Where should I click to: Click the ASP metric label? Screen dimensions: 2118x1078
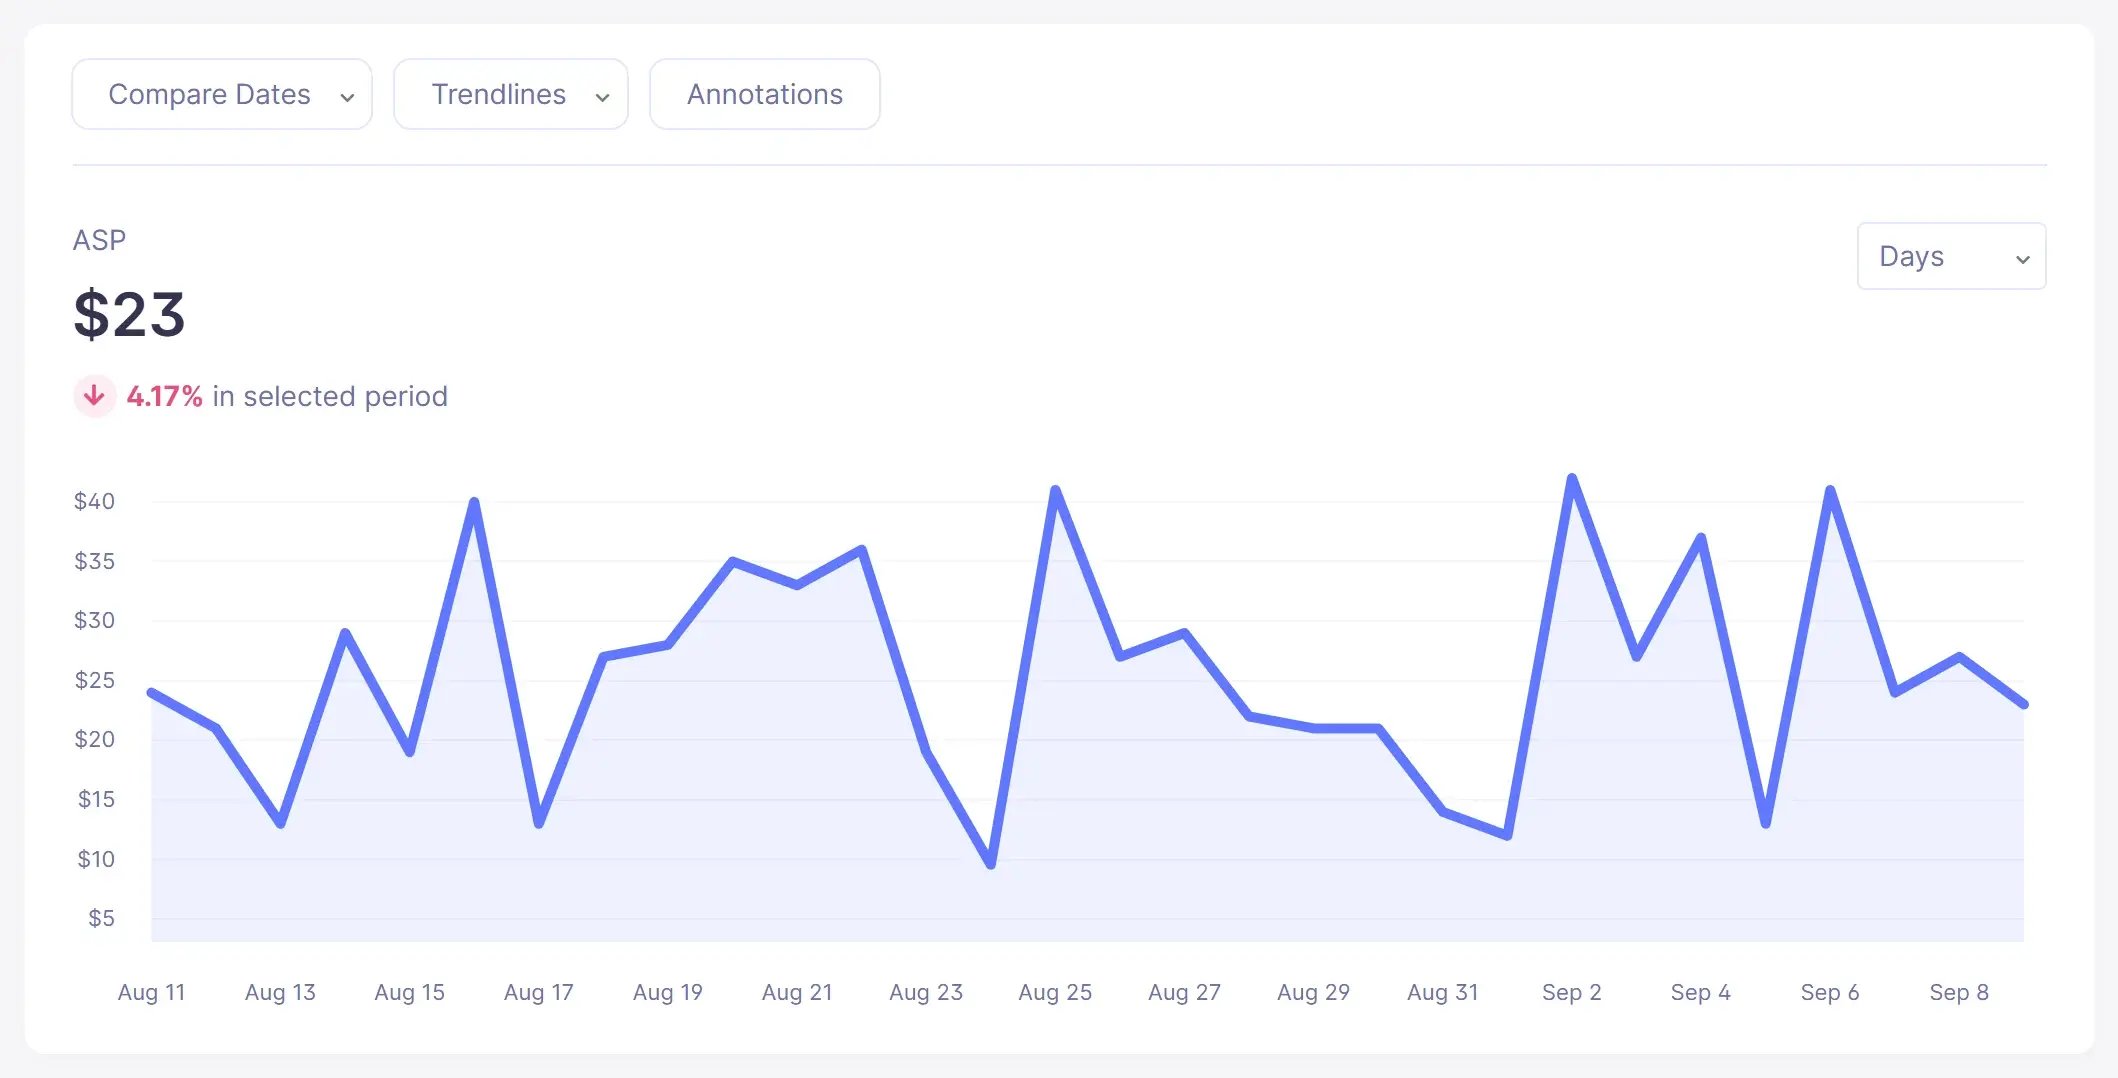pos(100,240)
